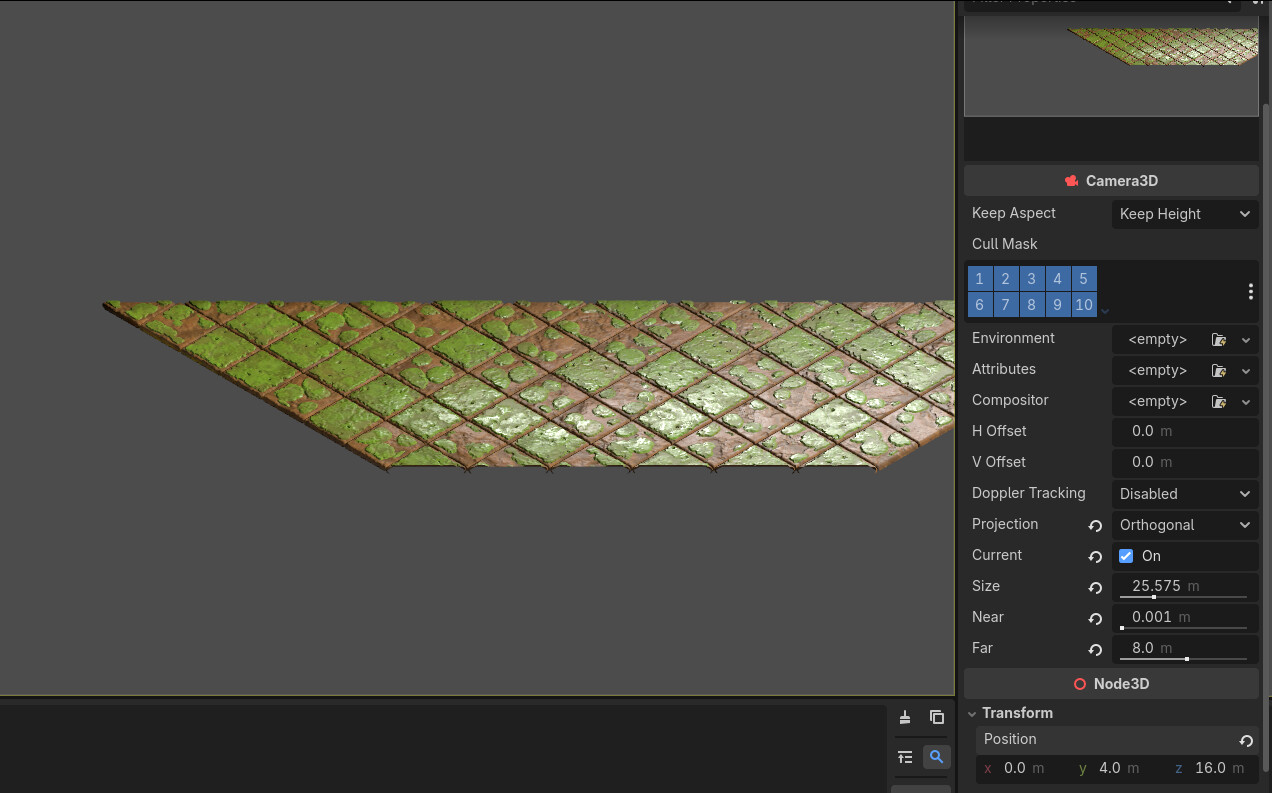Open Cull Mask three-dot options menu

(x=1250, y=292)
